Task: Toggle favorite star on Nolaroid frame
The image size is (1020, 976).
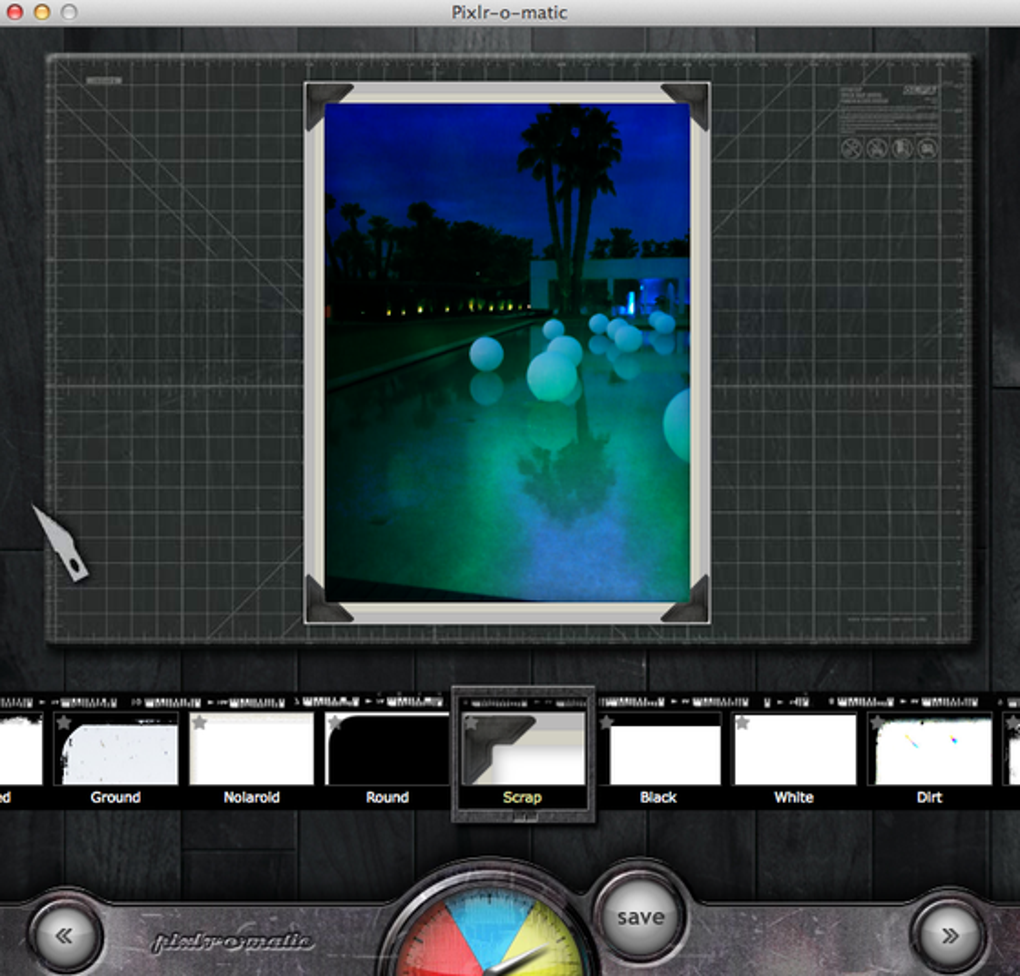Action: [200, 723]
